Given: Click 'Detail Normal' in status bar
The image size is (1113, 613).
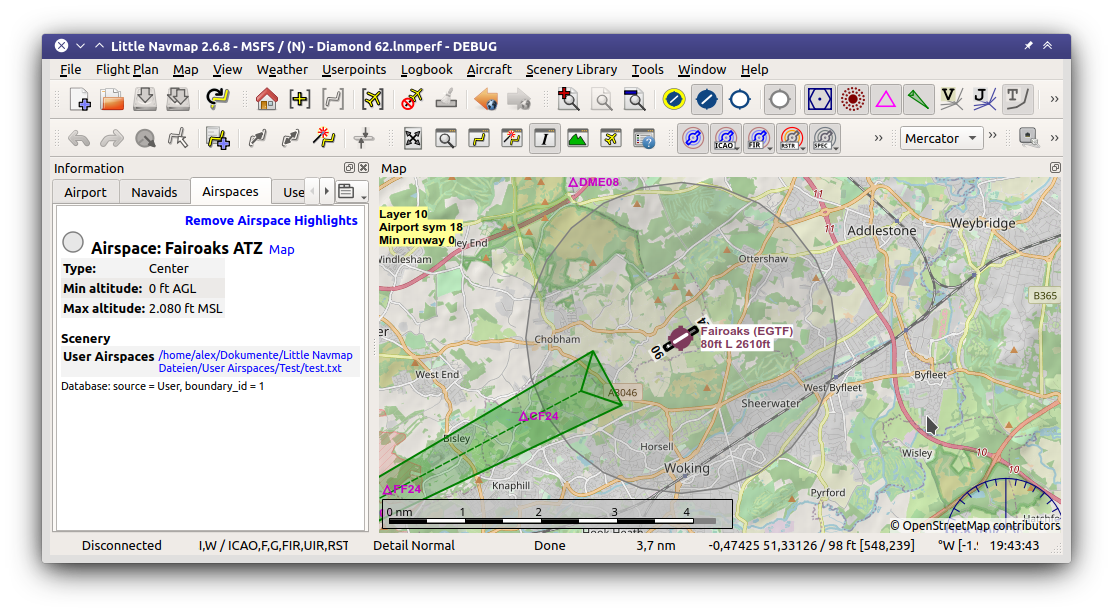Looking at the screenshot, I should click(x=414, y=546).
